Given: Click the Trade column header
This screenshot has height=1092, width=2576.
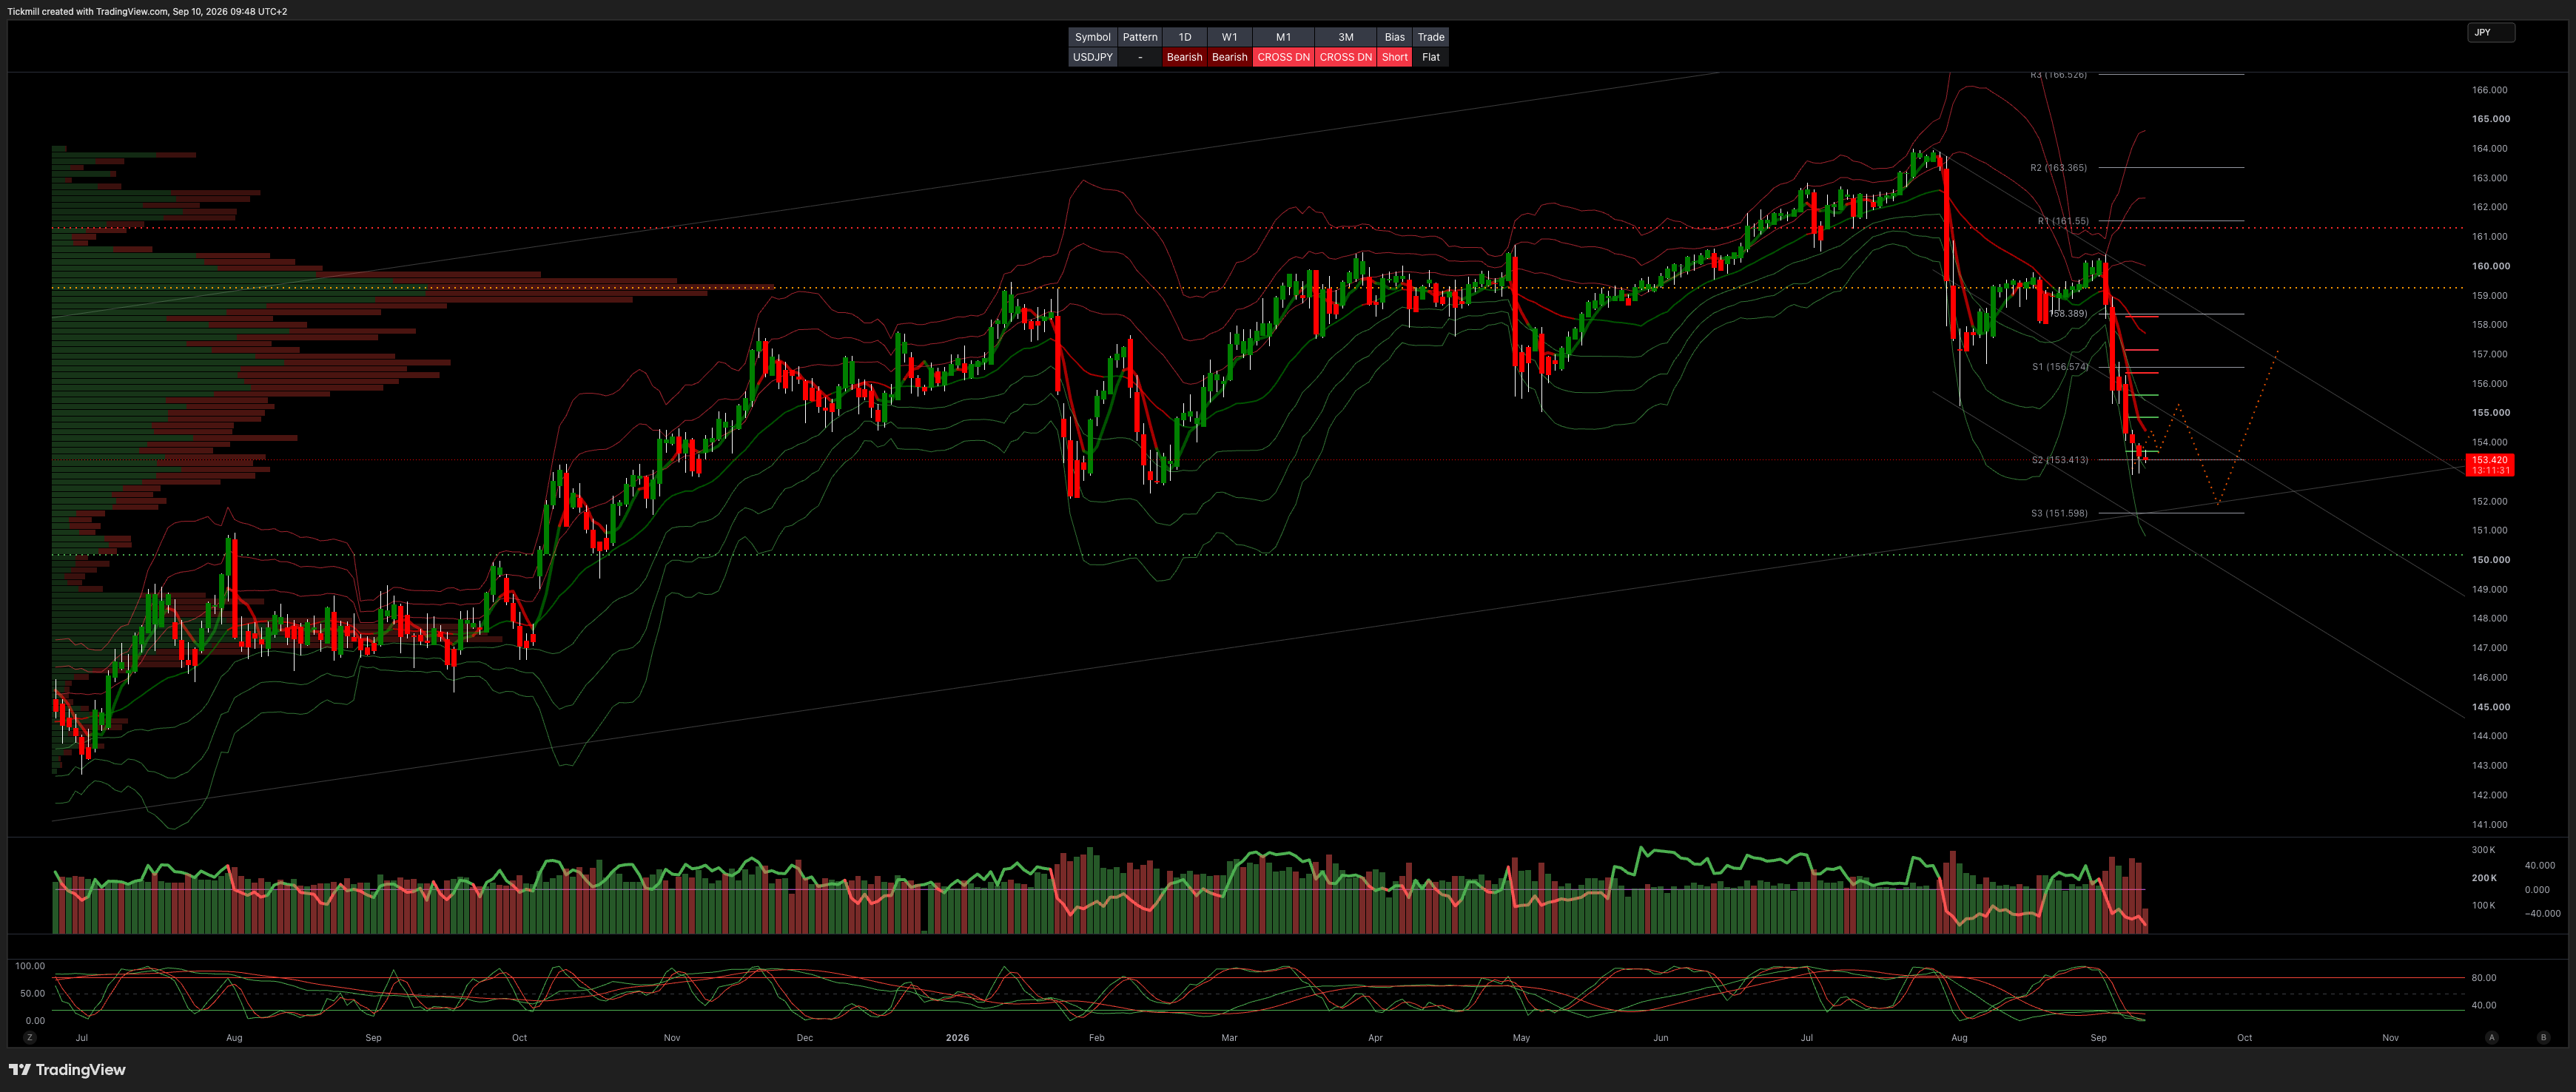Looking at the screenshot, I should pyautogui.click(x=1431, y=37).
